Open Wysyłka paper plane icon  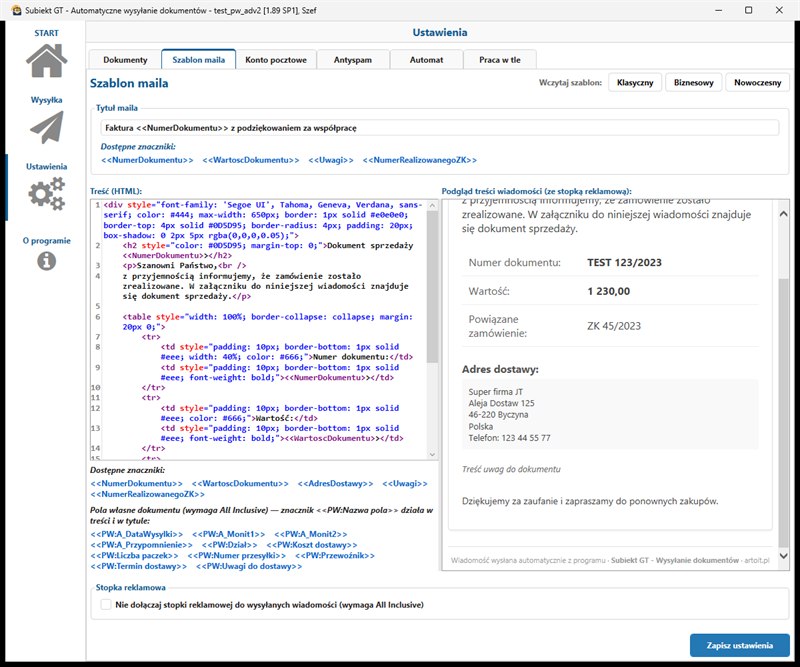46,127
